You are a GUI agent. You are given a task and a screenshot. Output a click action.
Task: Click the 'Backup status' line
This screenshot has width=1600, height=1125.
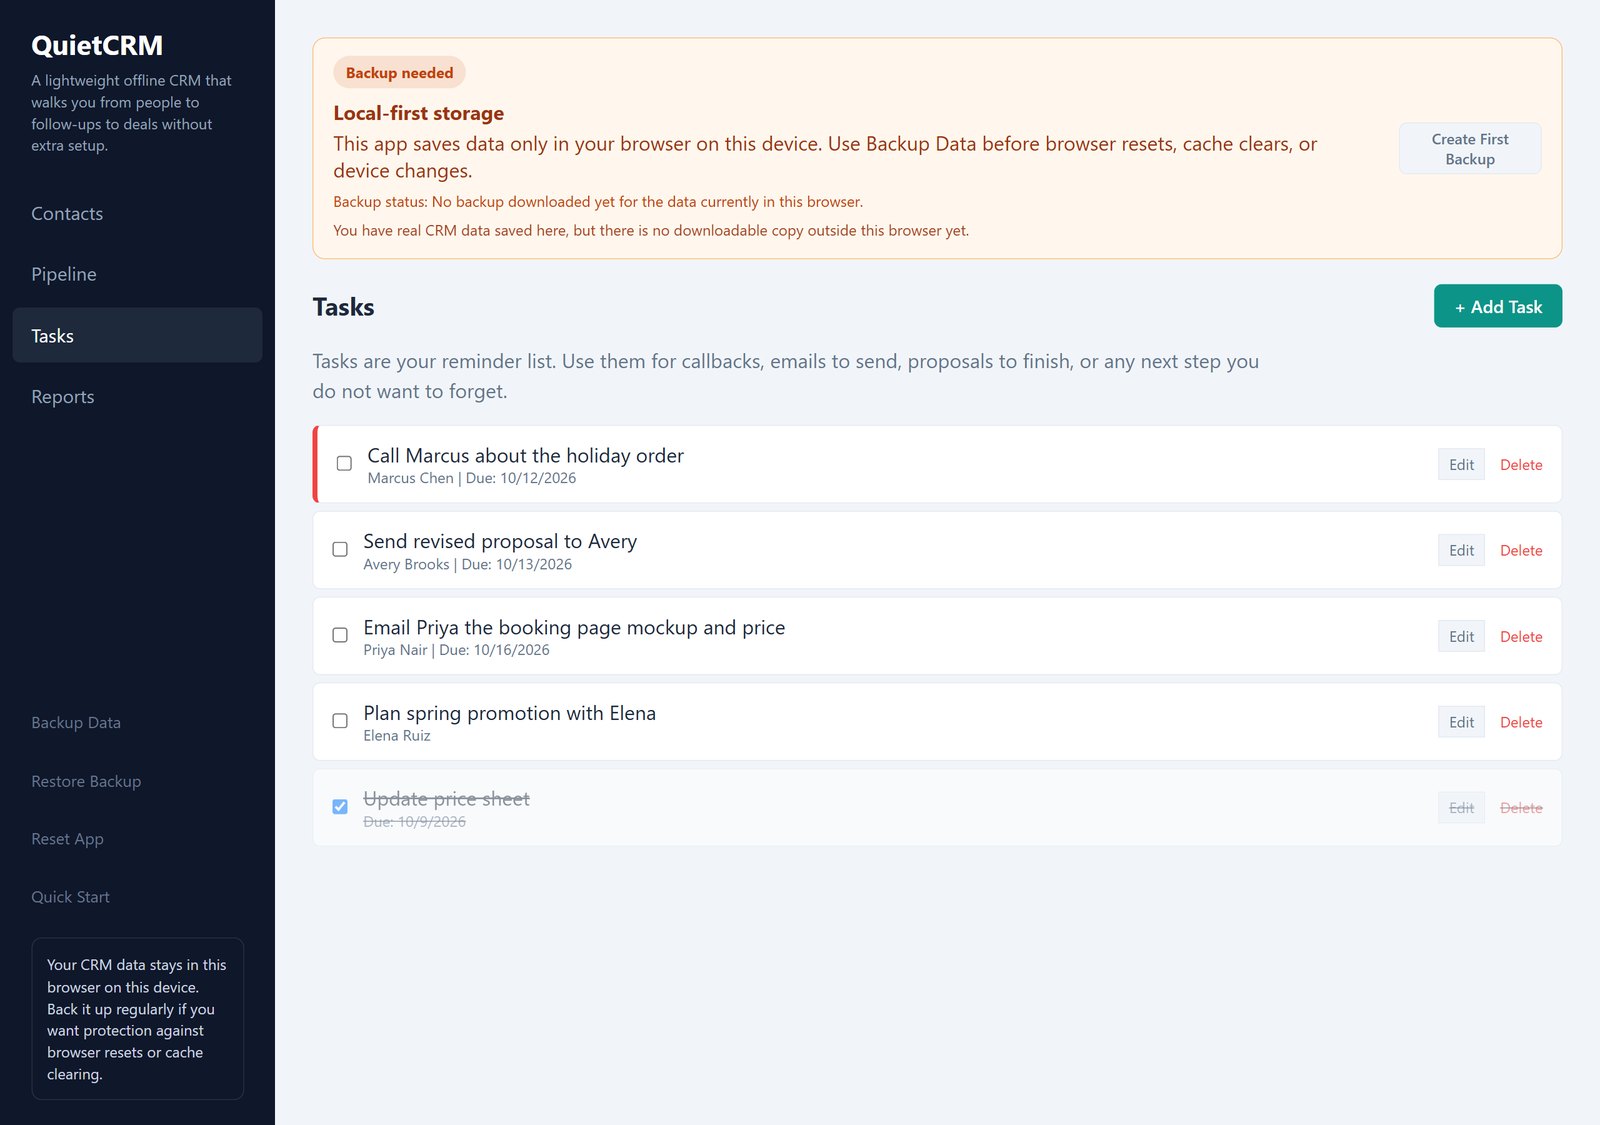pyautogui.click(x=598, y=202)
